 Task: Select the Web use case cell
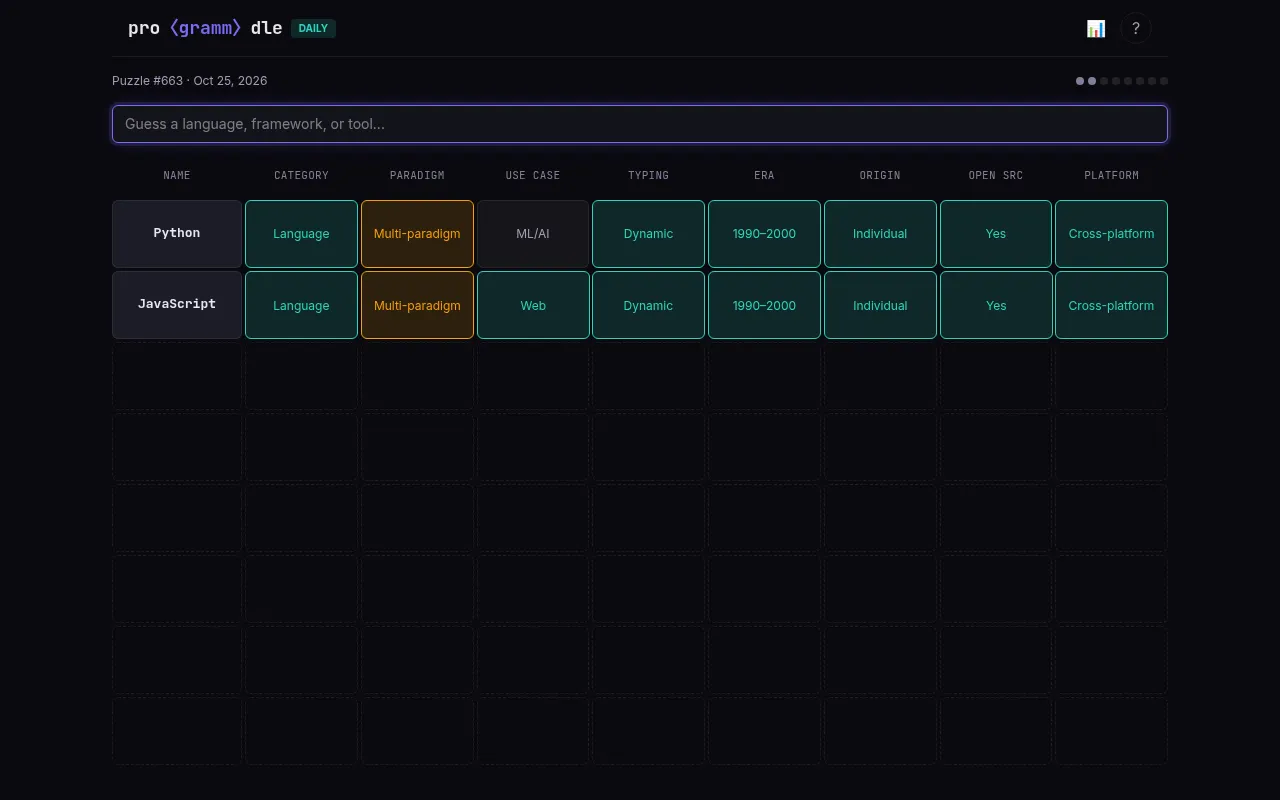(533, 305)
